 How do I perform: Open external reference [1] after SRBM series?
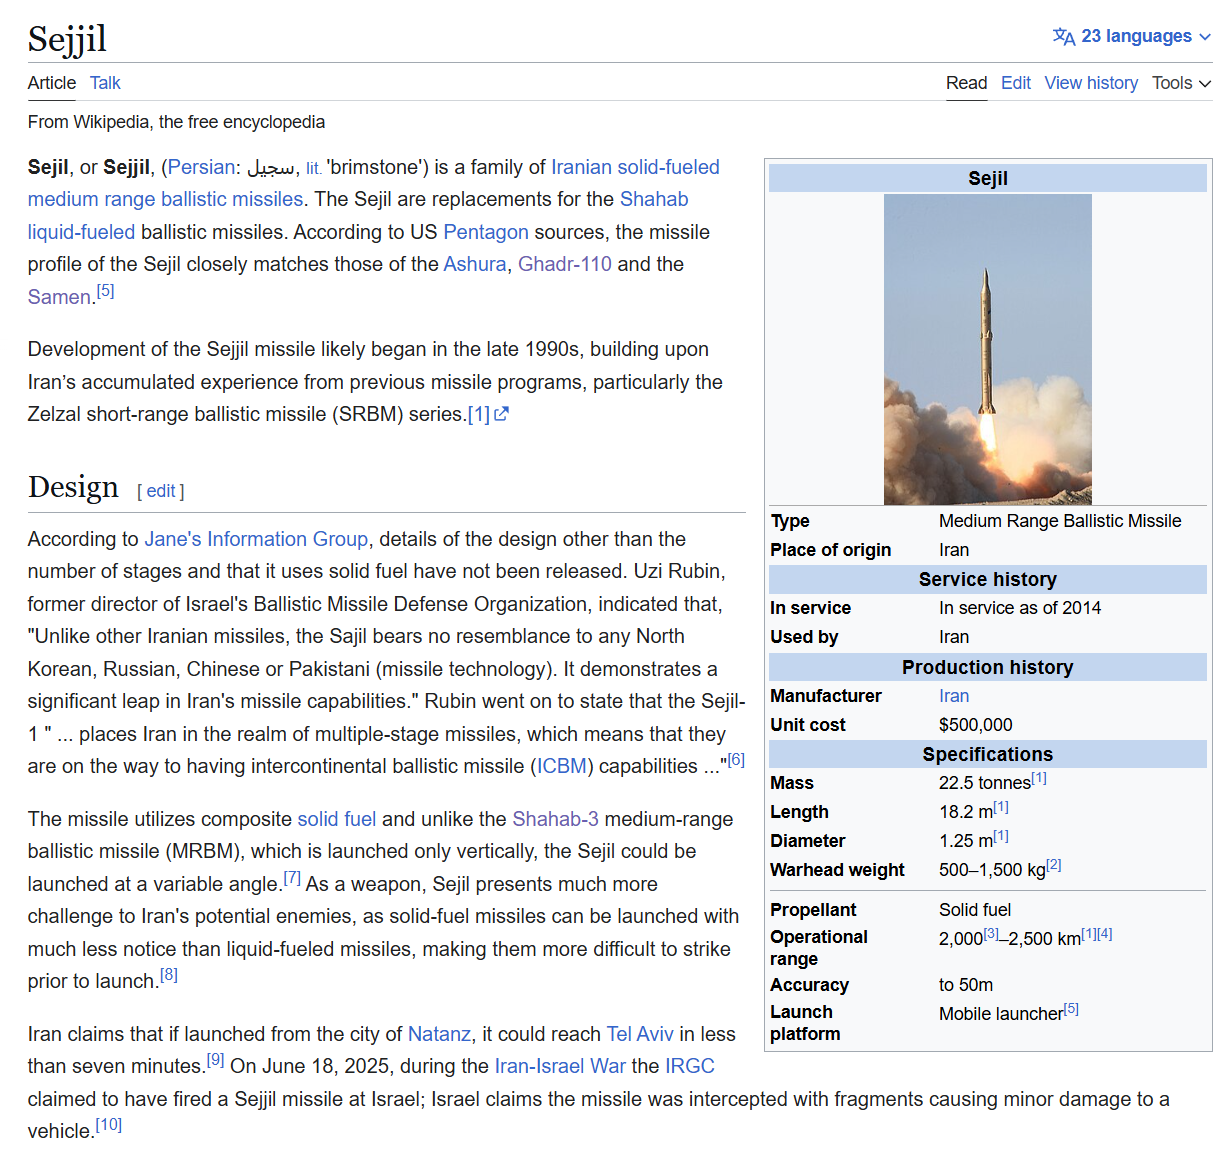(x=479, y=414)
